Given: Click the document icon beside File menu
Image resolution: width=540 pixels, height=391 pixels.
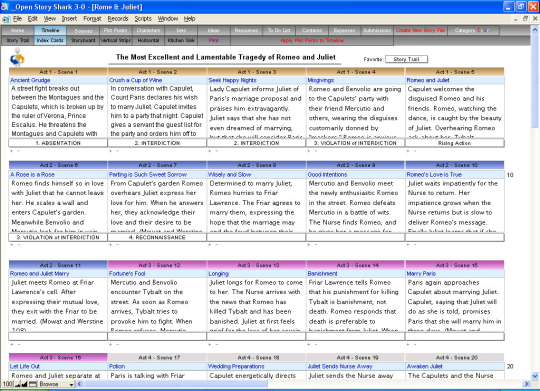Looking at the screenshot, I should pos(6,19).
